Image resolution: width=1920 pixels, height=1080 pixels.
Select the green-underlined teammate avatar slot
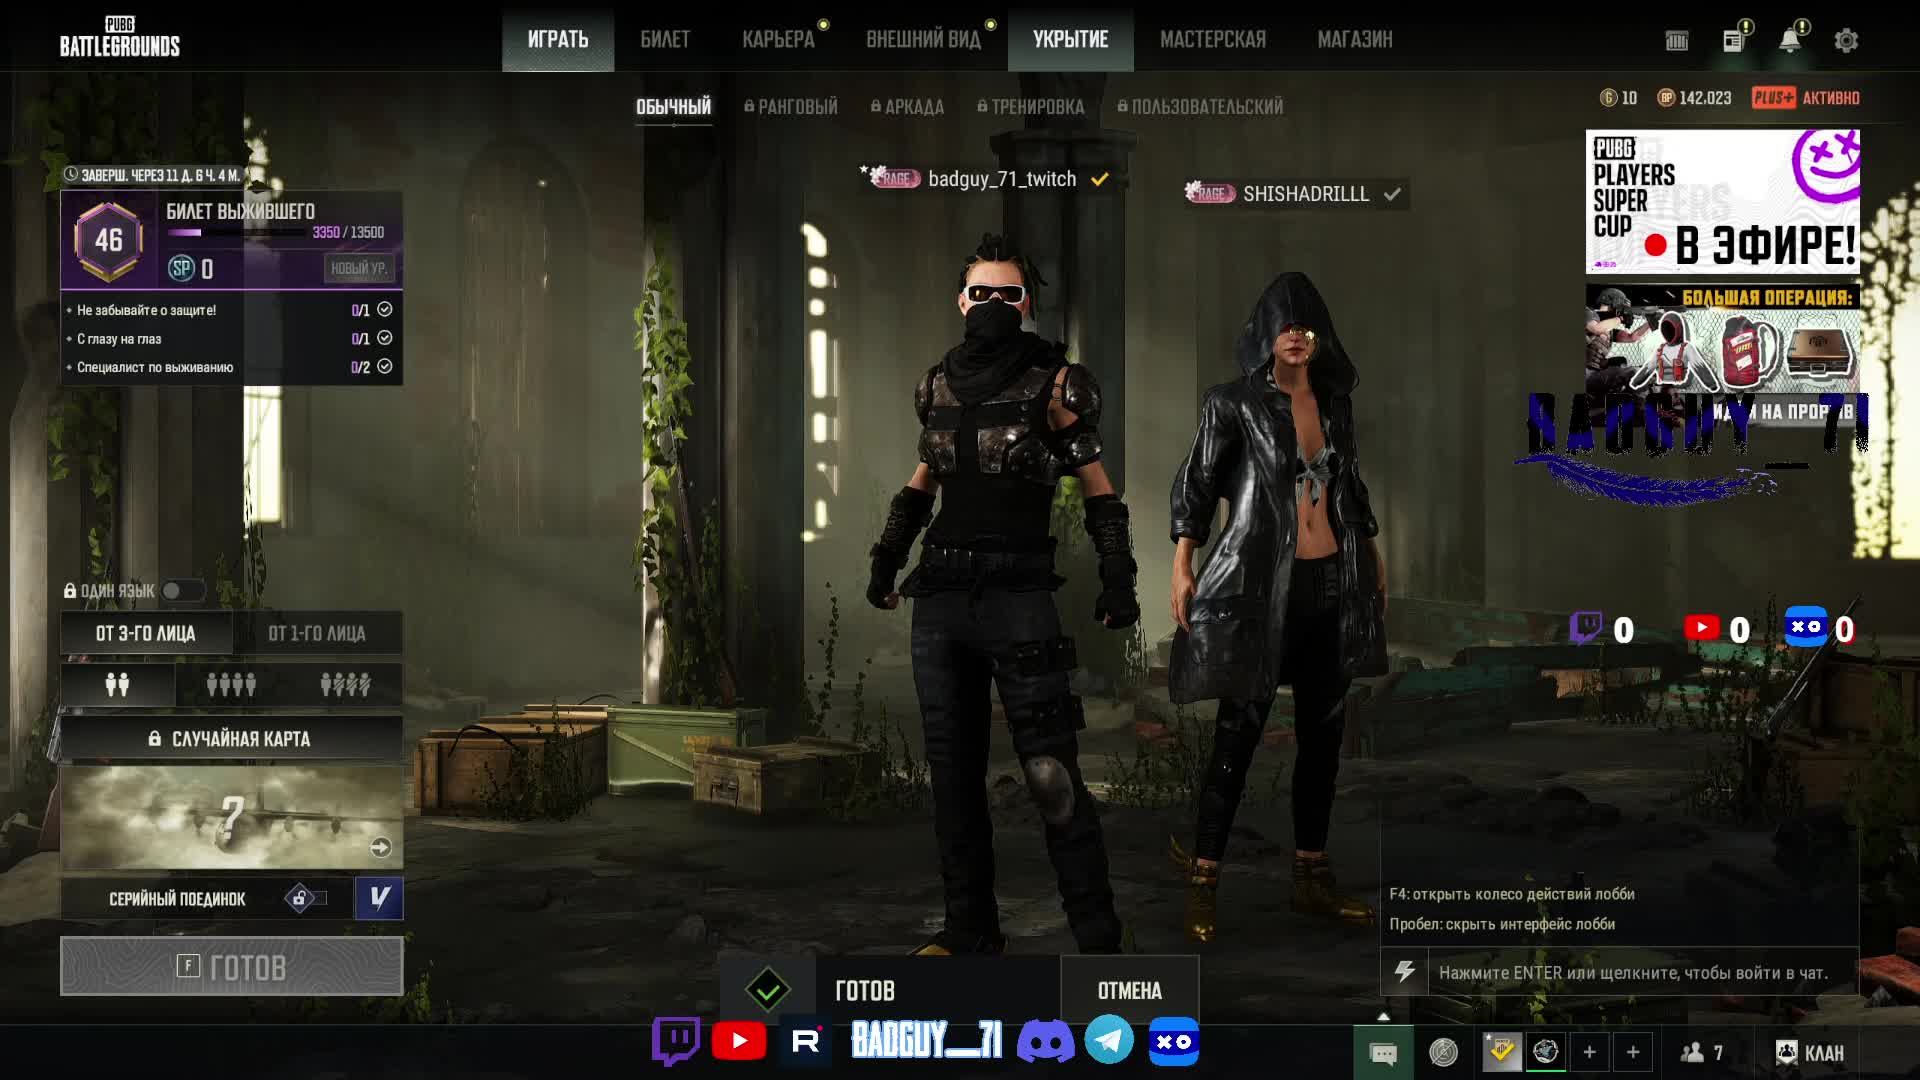[x=1545, y=1051]
